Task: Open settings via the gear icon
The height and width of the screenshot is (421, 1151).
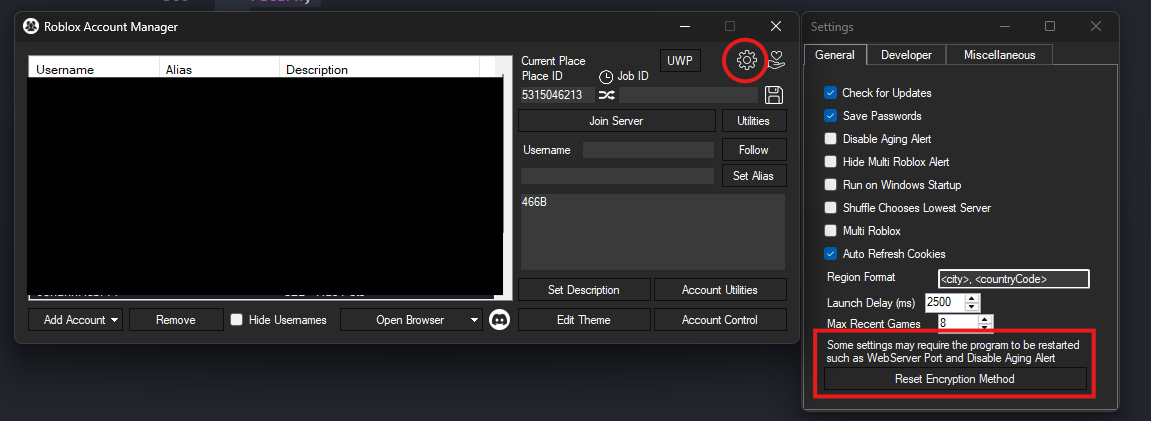Action: 747,60
